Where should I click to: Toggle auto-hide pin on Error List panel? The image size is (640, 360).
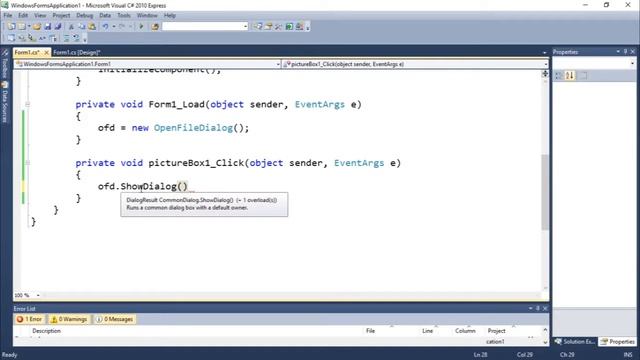pos(538,309)
